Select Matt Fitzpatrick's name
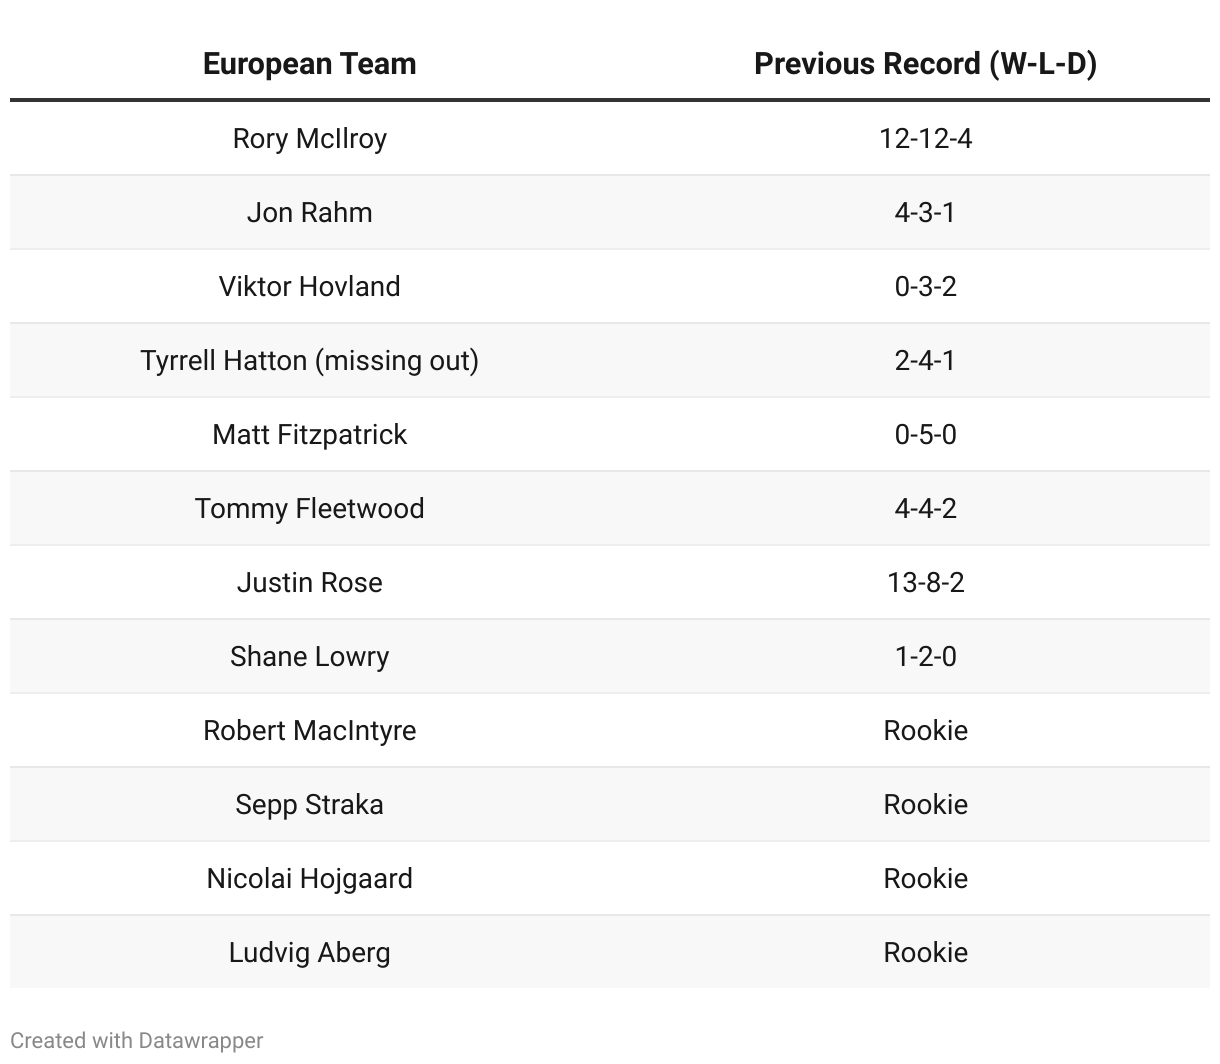The height and width of the screenshot is (1064, 1220). (x=309, y=434)
